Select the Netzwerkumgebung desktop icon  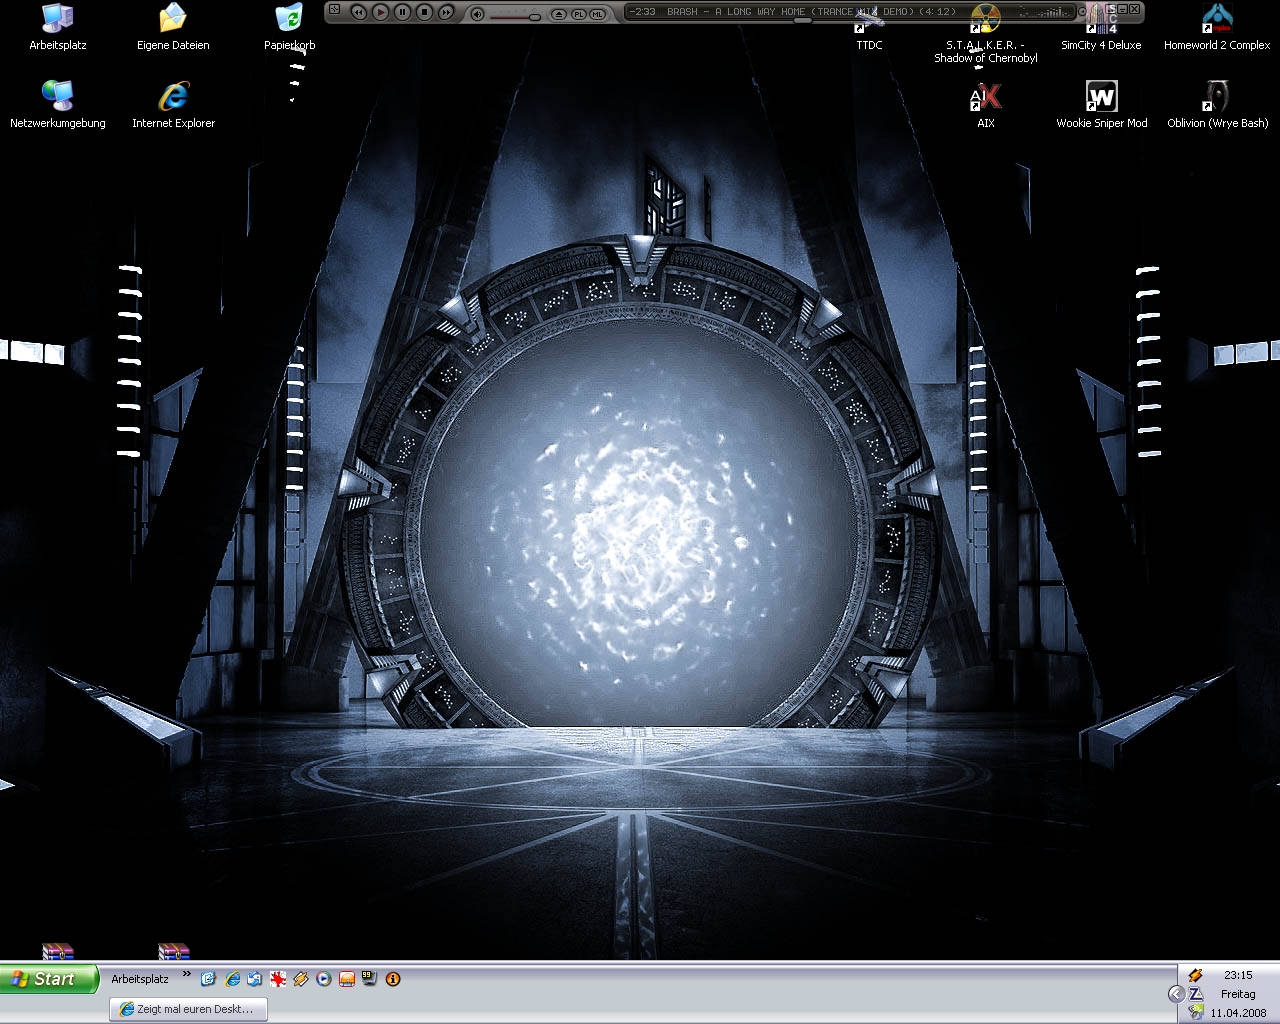tap(58, 105)
